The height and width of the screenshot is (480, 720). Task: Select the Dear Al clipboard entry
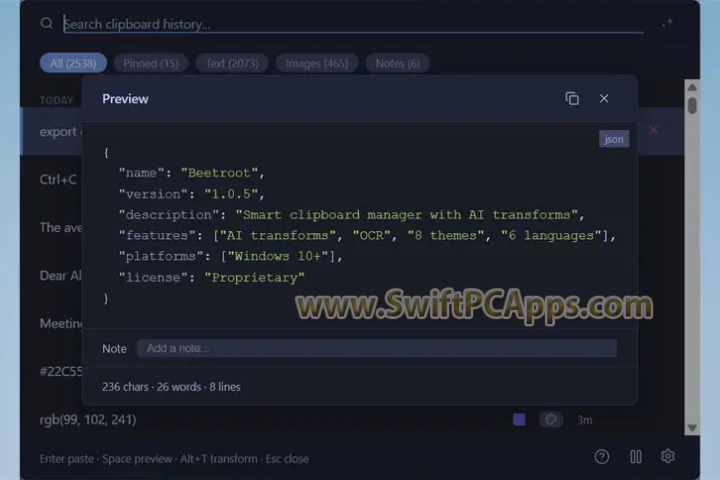[60, 276]
